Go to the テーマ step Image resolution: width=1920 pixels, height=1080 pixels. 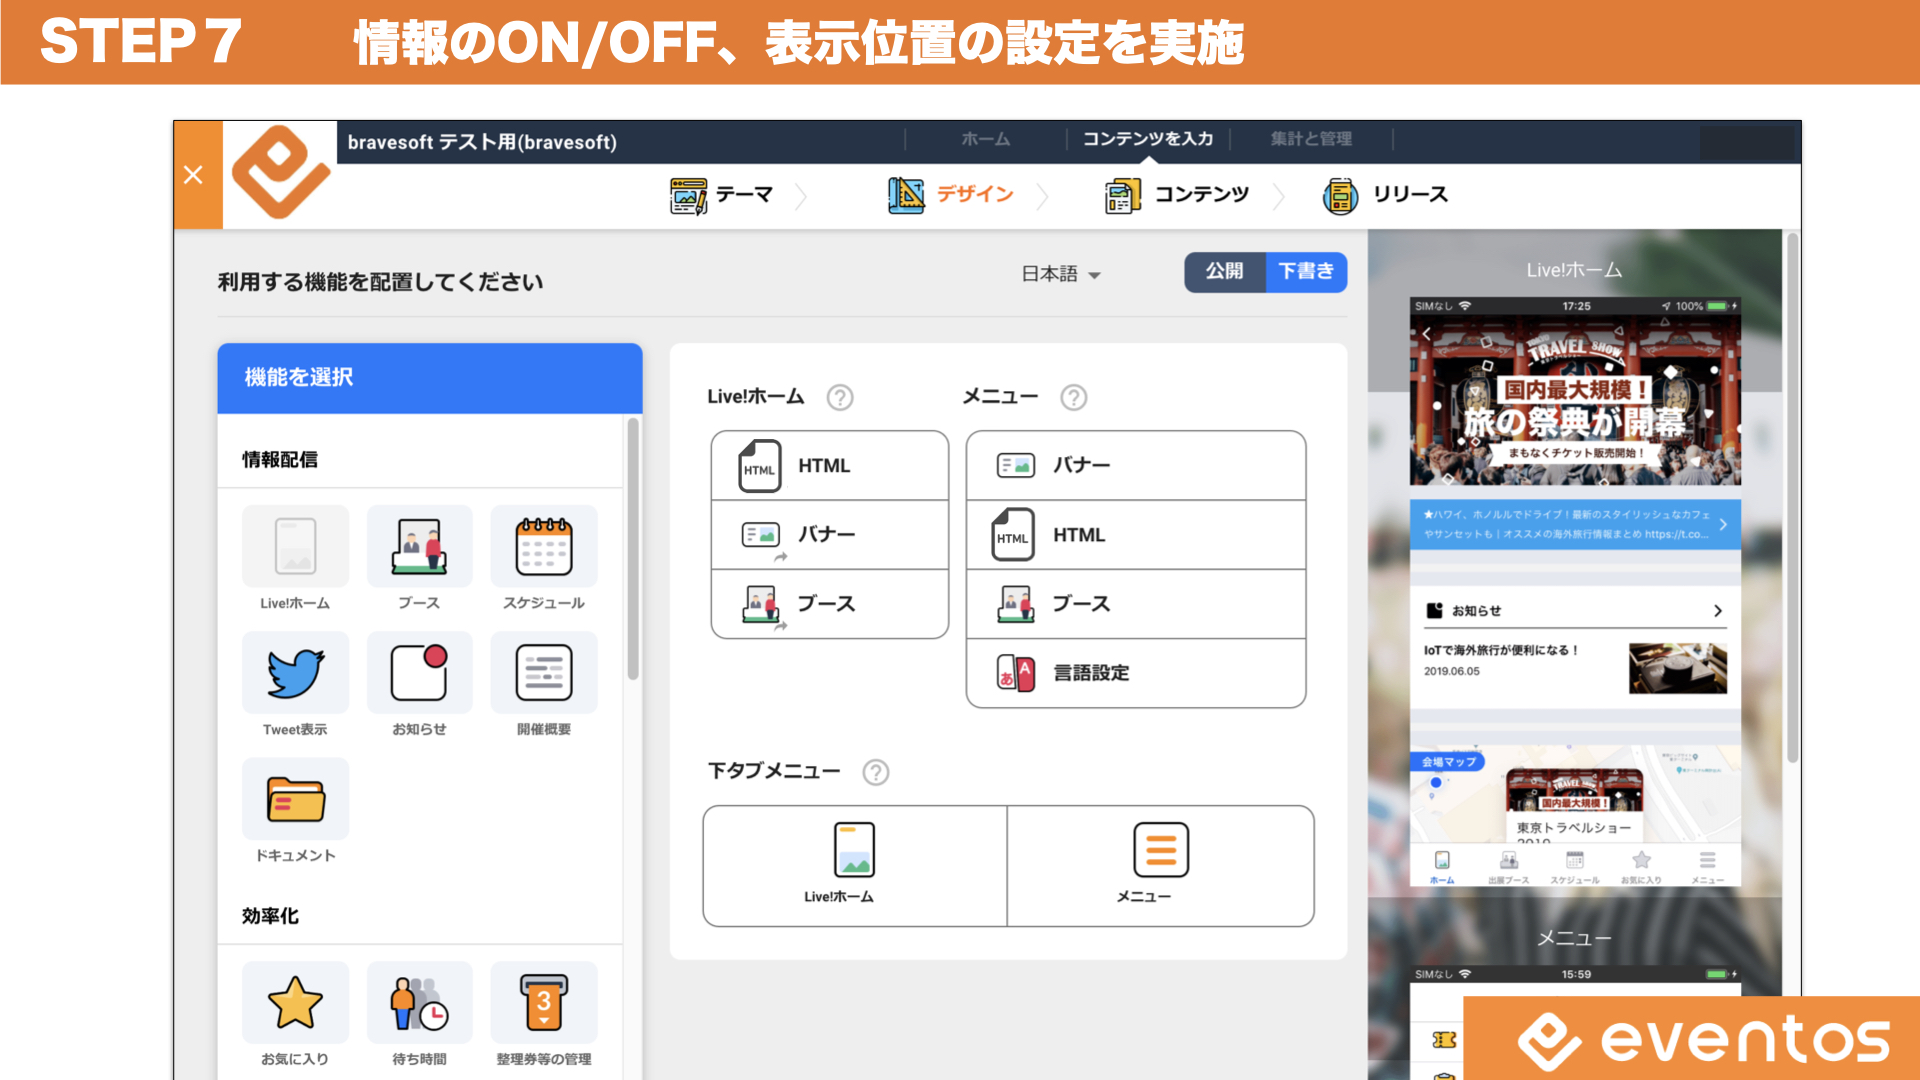click(x=722, y=195)
